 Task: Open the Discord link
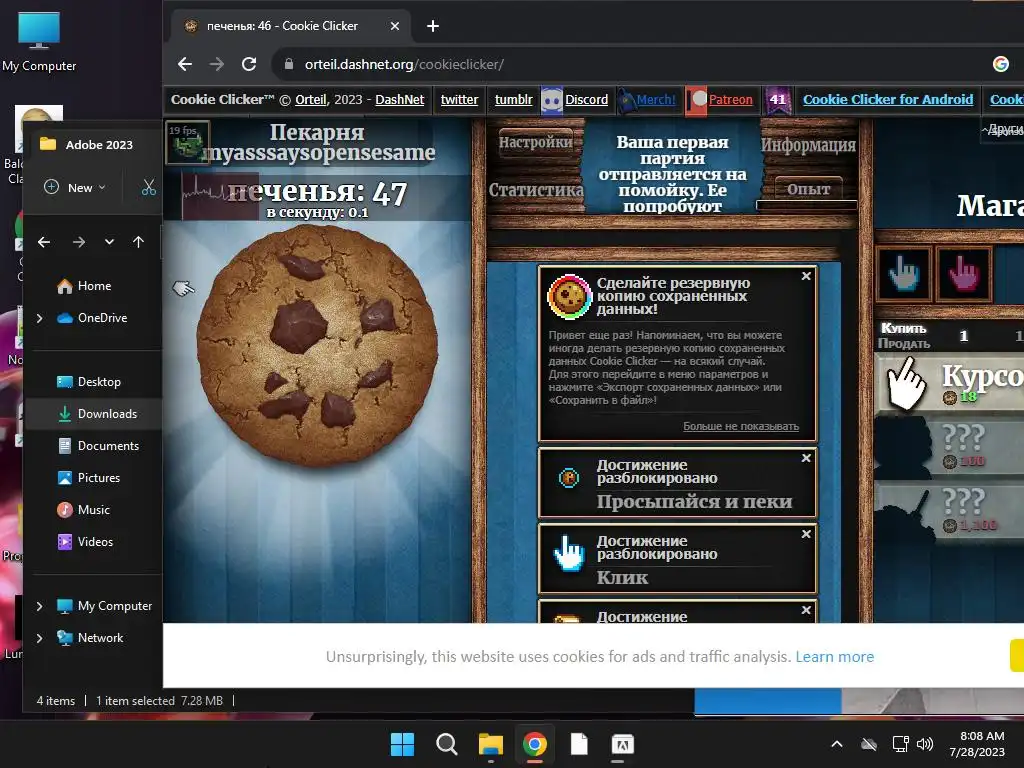pyautogui.click(x=586, y=99)
